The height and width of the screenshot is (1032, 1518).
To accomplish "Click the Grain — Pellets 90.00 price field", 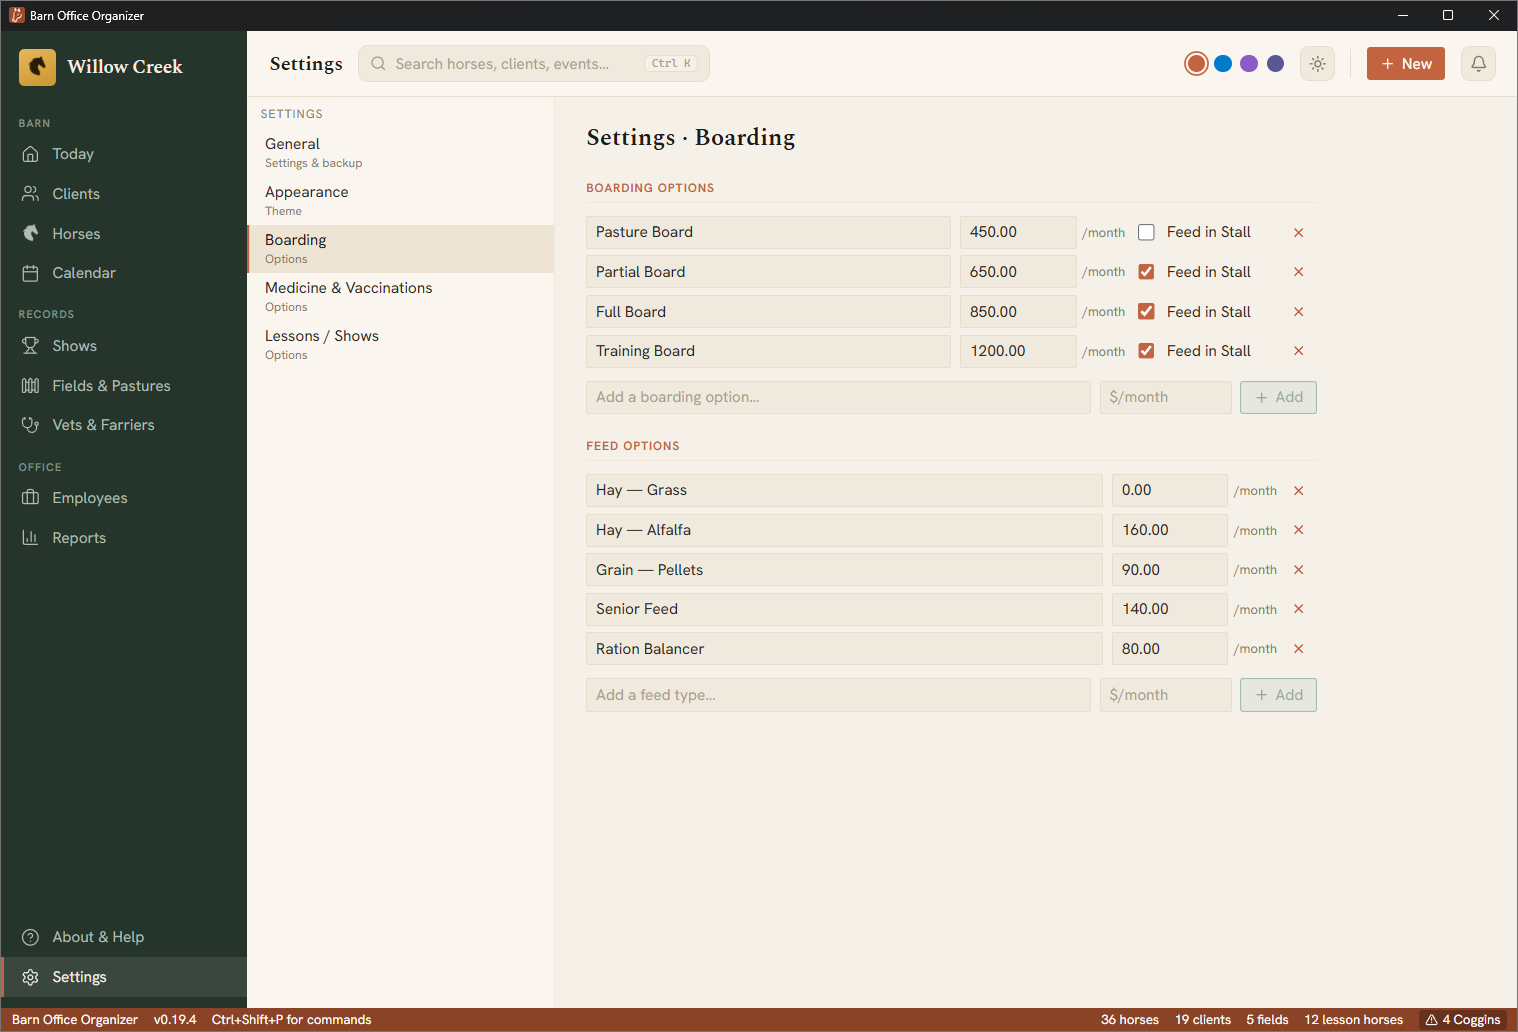I will [1169, 570].
